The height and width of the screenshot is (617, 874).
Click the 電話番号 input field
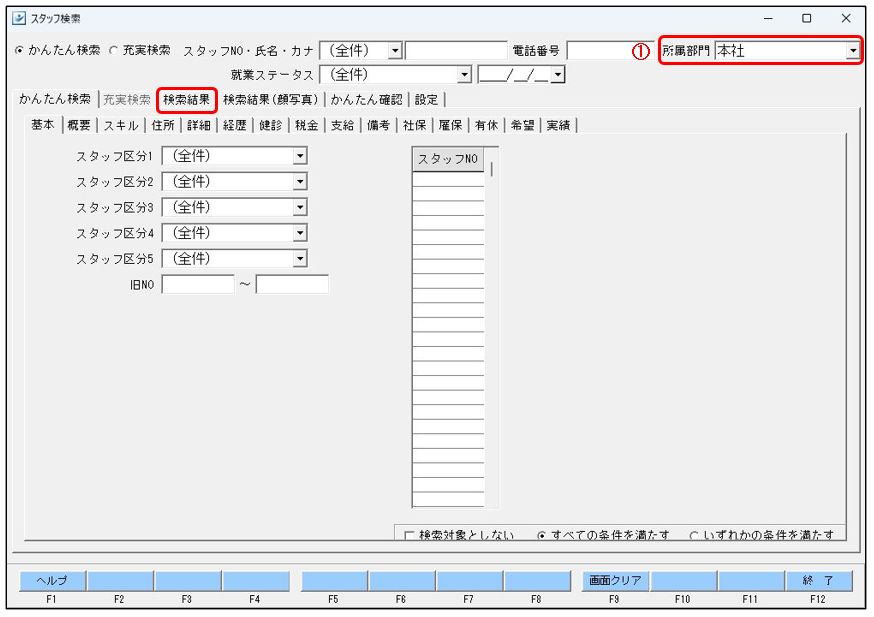608,51
